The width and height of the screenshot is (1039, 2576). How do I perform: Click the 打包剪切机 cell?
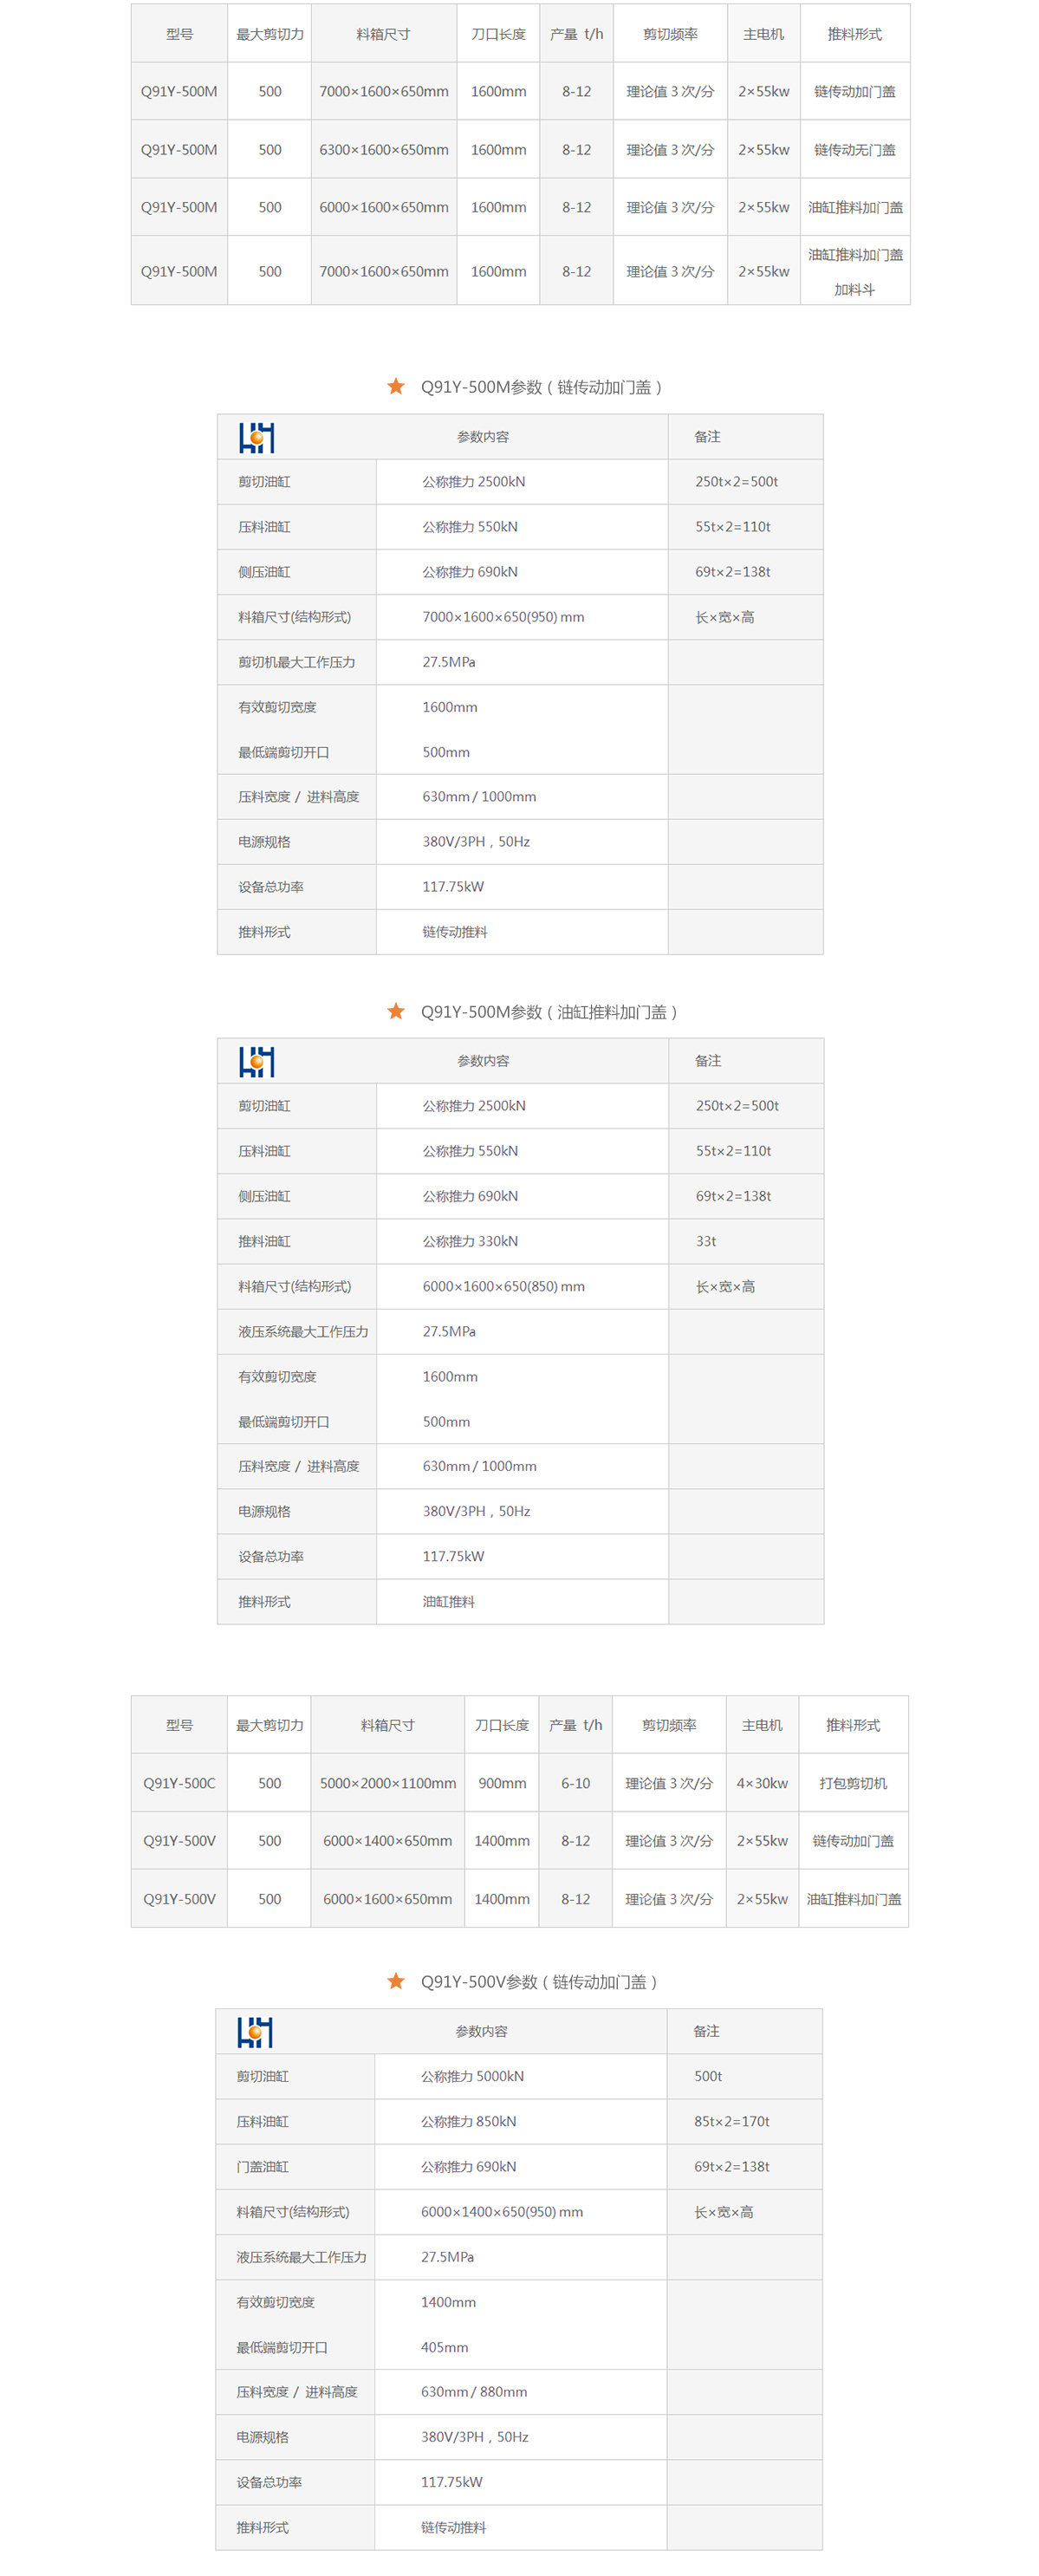853,1783
